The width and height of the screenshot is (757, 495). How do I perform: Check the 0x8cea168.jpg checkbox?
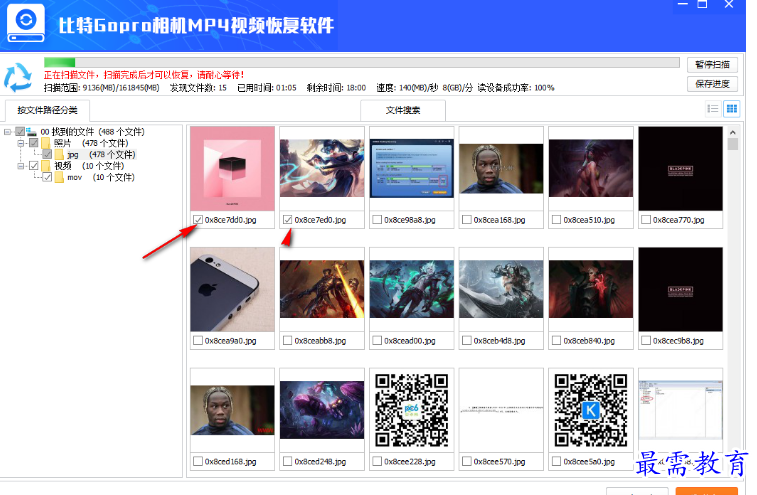tap(466, 220)
